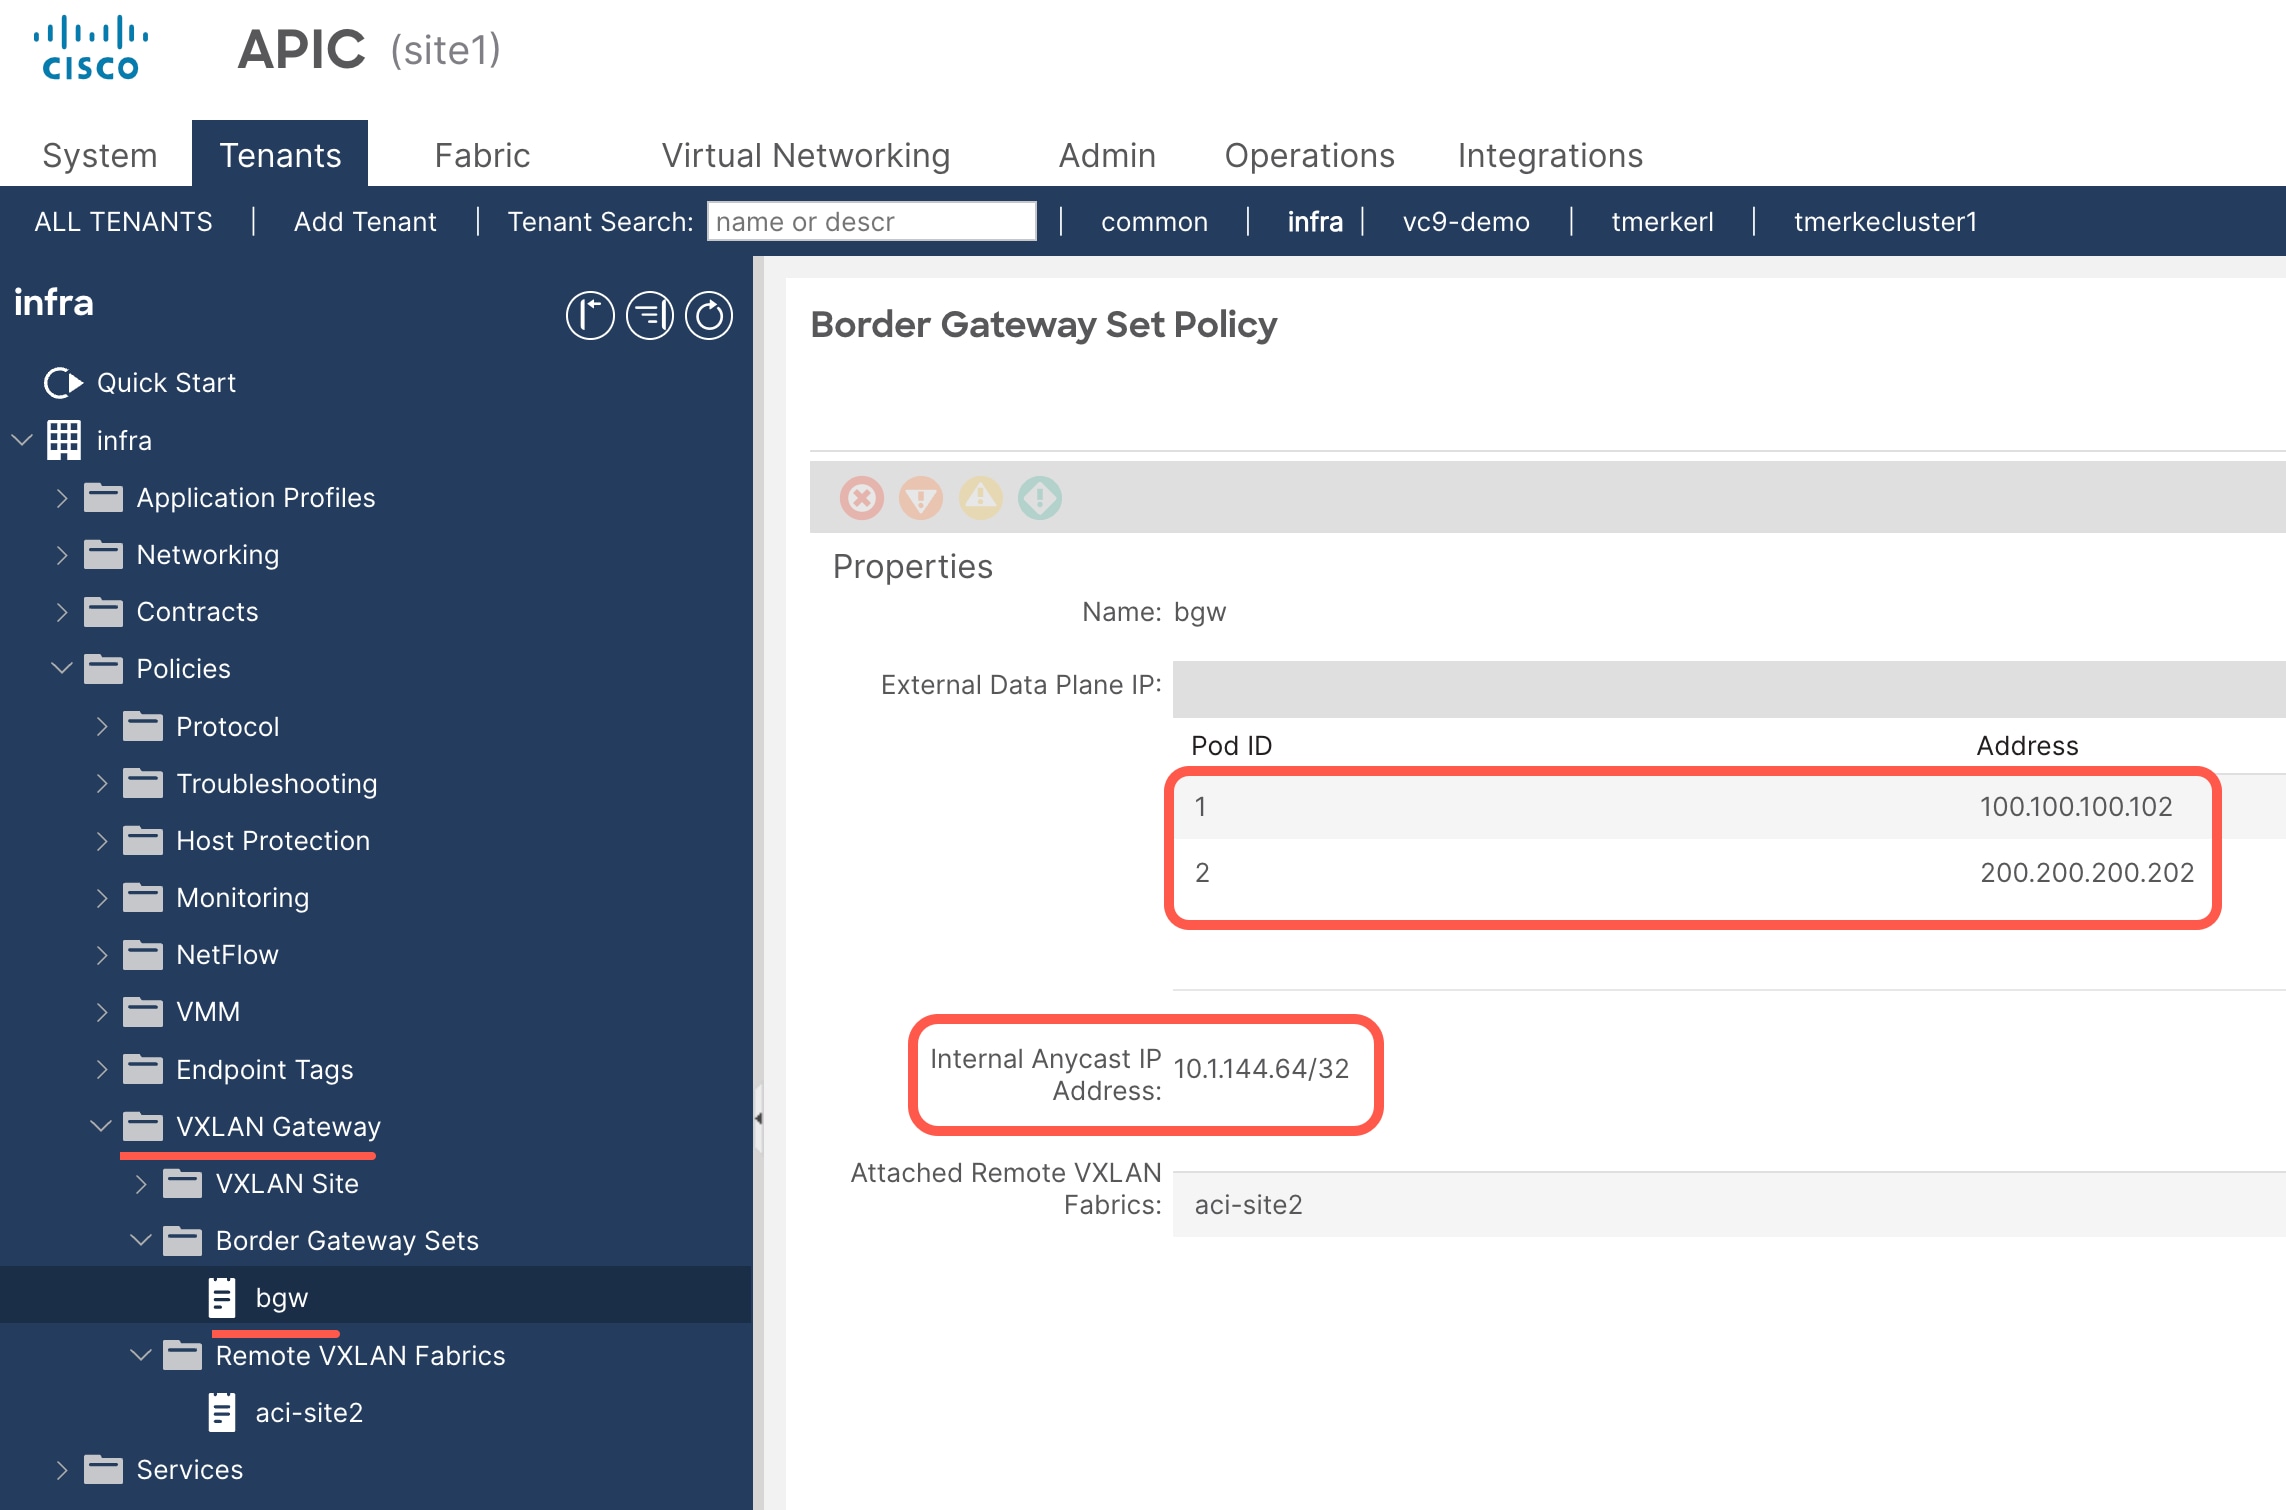Click the Tenant Search input field
The width and height of the screenshot is (2286, 1510).
(871, 221)
